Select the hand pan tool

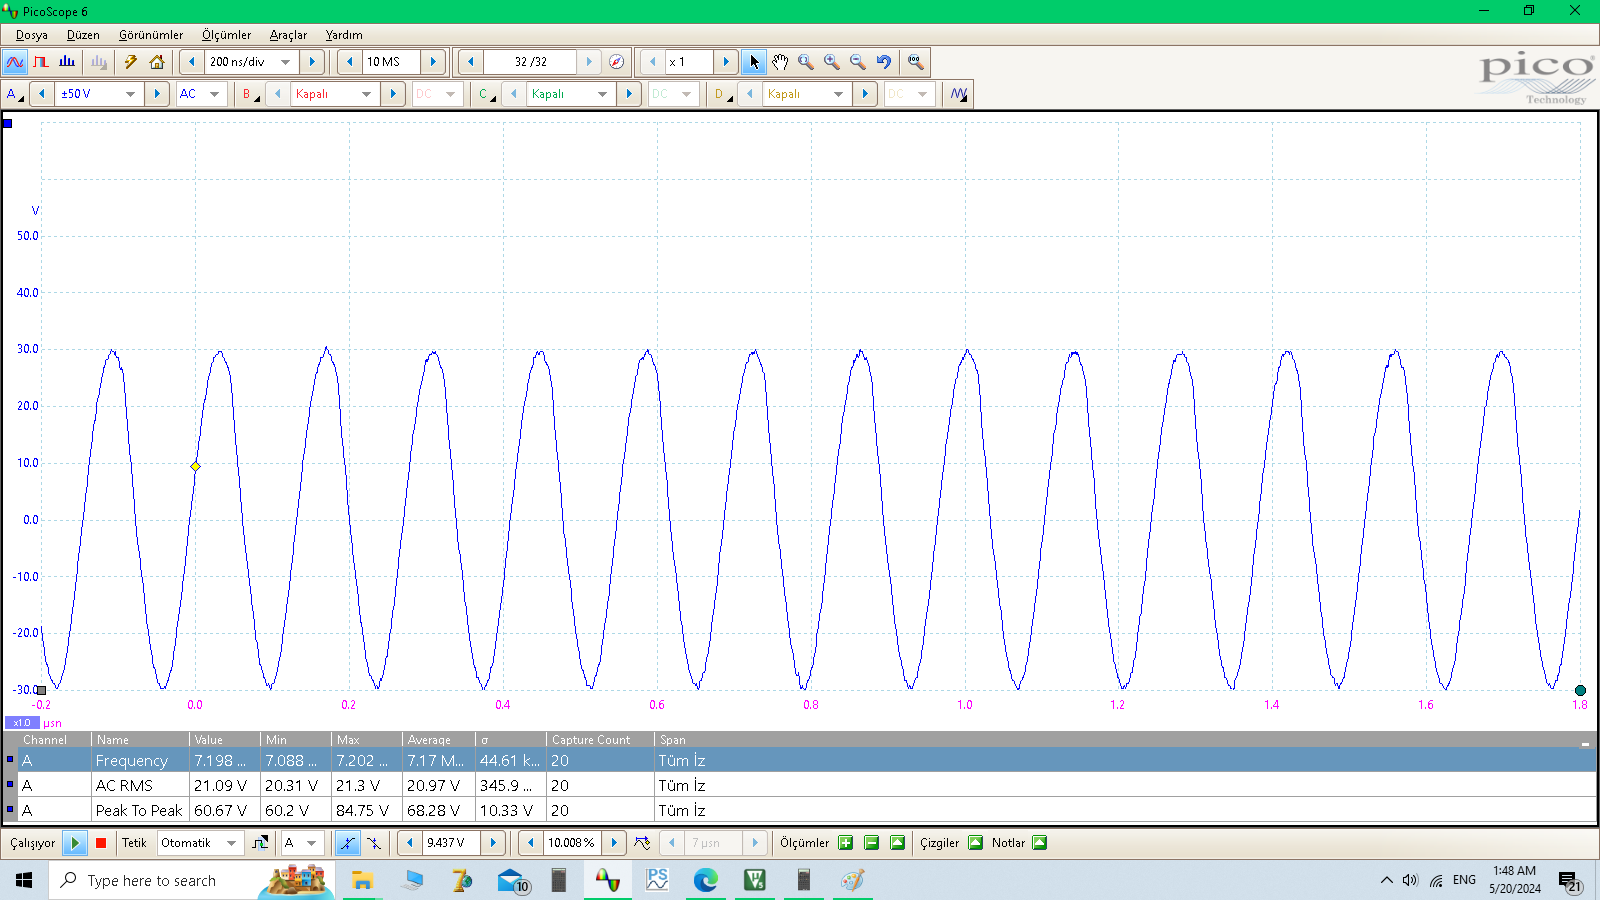[x=780, y=62]
